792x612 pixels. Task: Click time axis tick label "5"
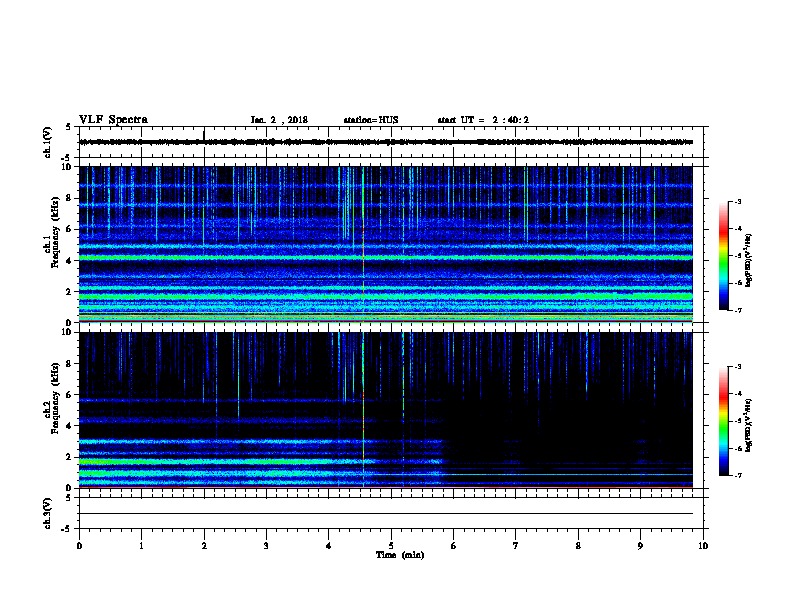coord(391,546)
